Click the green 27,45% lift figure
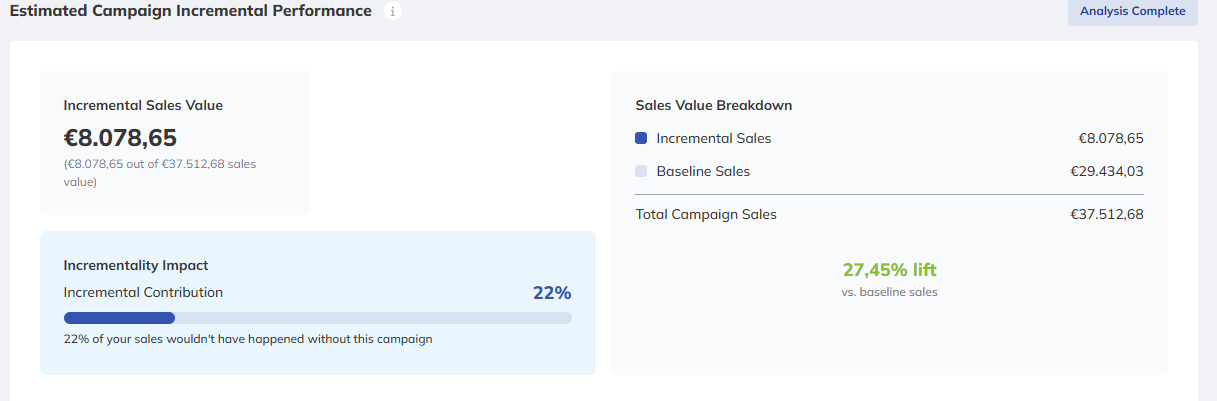Viewport: 1217px width, 401px height. 889,270
